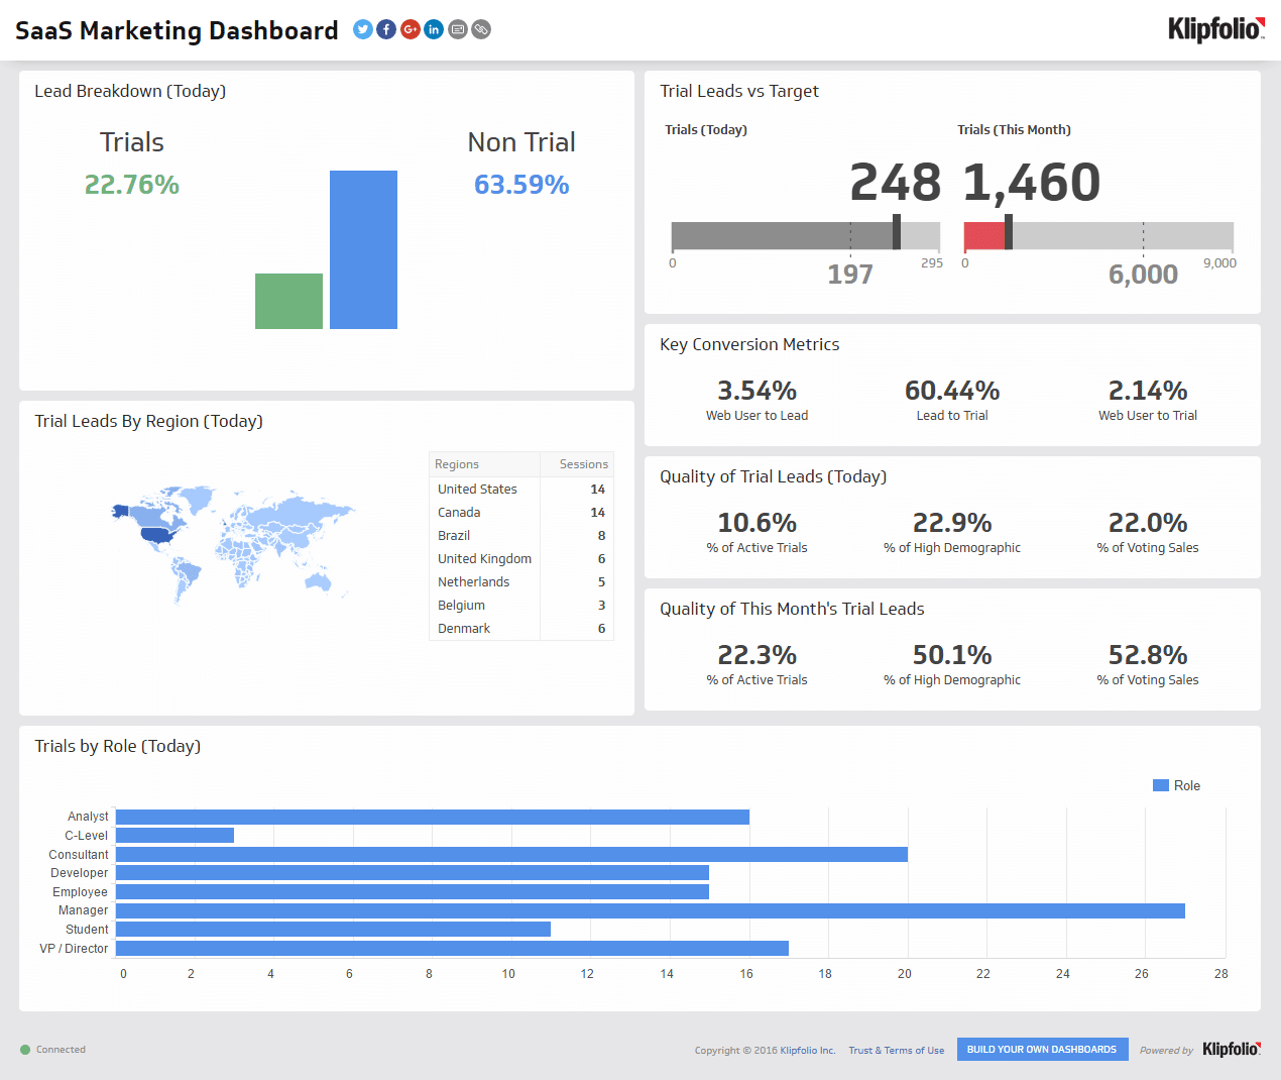Viewport: 1281px width, 1080px height.
Task: Share the dashboard on LinkedIn
Action: pyautogui.click(x=433, y=29)
